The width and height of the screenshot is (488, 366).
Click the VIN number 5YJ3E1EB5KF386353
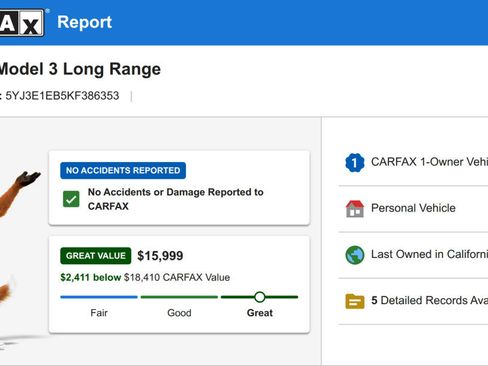[x=62, y=96]
